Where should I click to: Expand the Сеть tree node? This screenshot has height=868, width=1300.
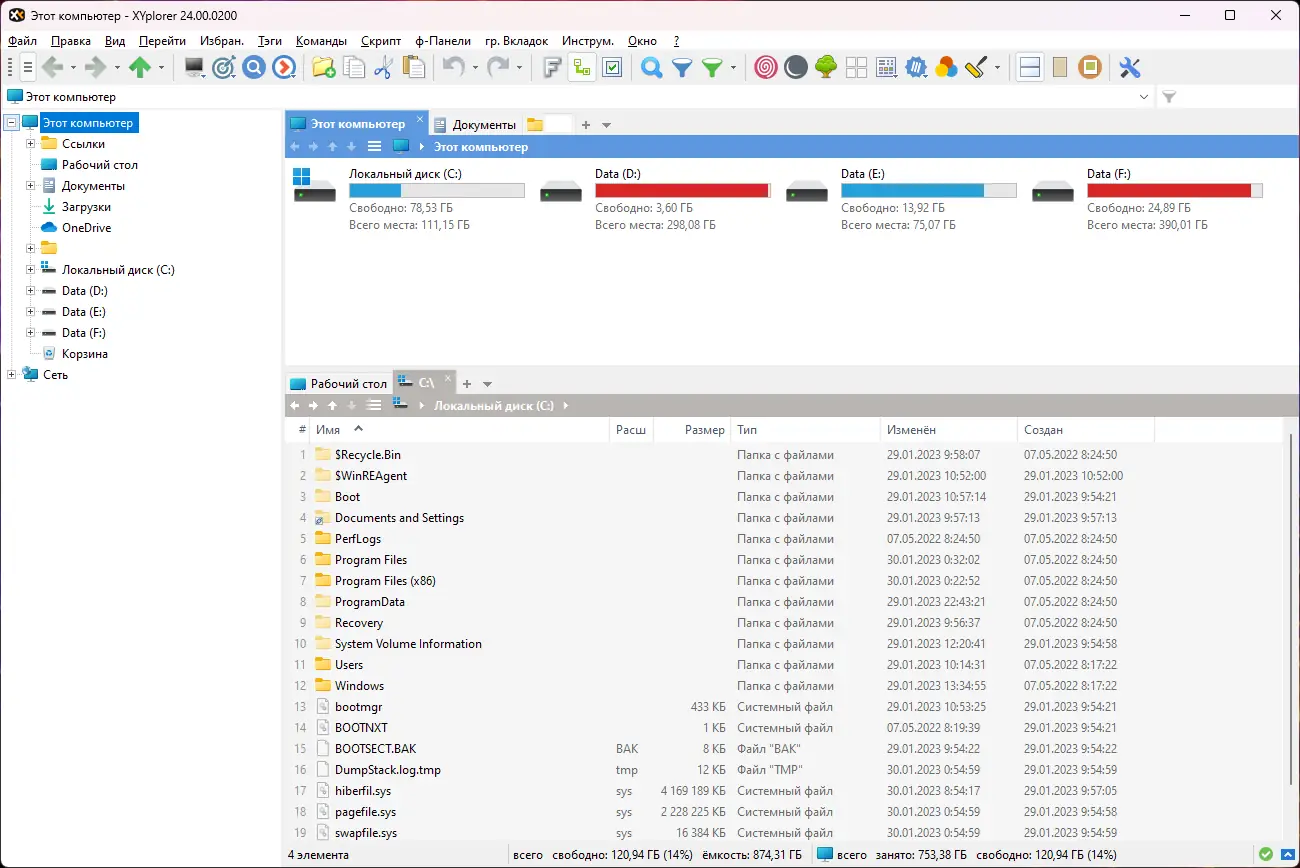tap(12, 375)
